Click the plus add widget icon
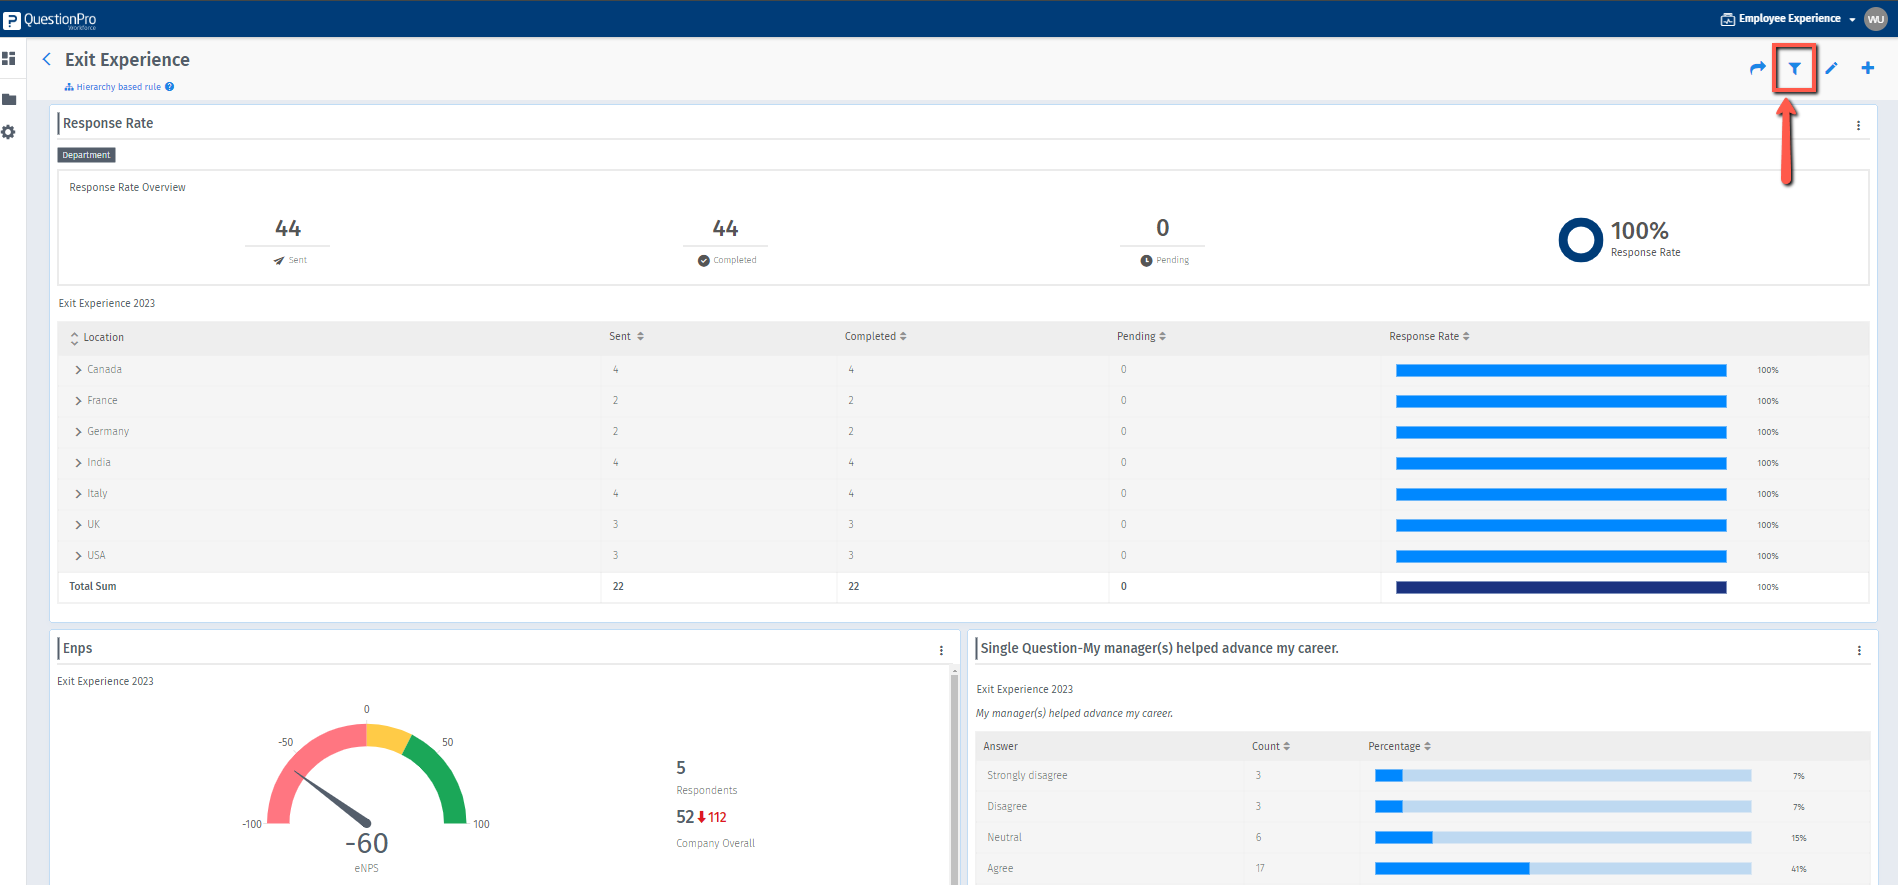 [x=1867, y=68]
